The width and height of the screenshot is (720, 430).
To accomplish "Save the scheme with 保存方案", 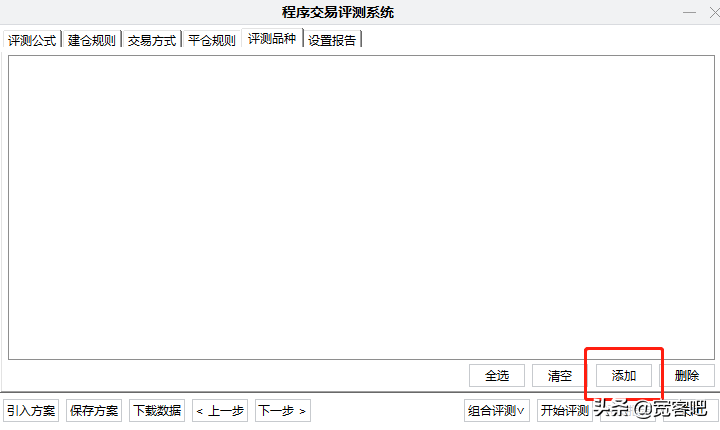I will [94, 410].
